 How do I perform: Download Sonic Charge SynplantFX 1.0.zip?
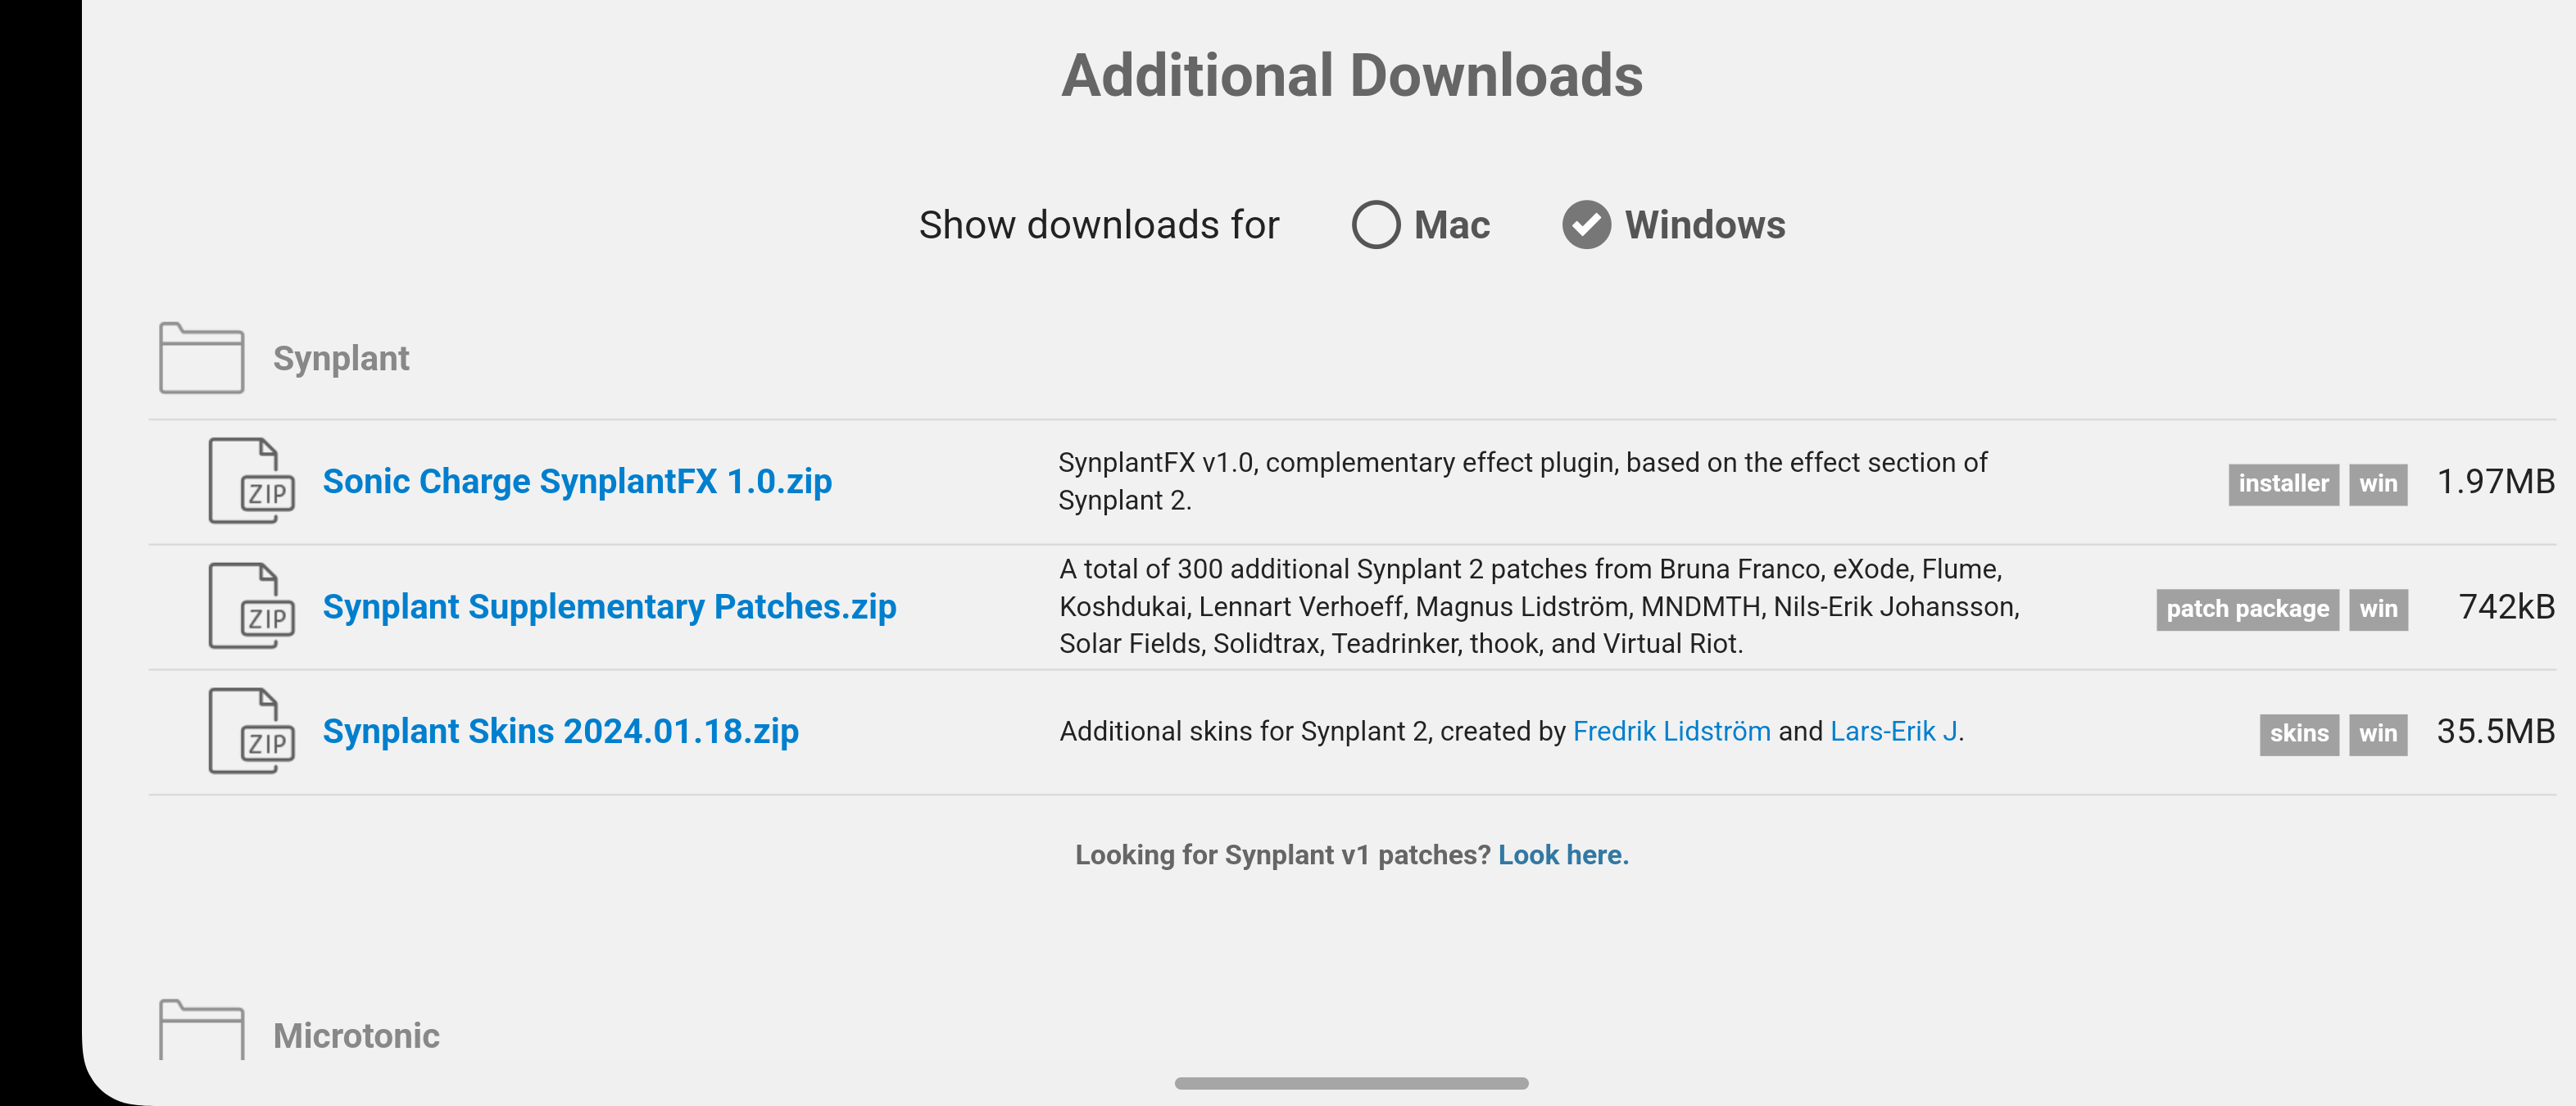pos(577,481)
